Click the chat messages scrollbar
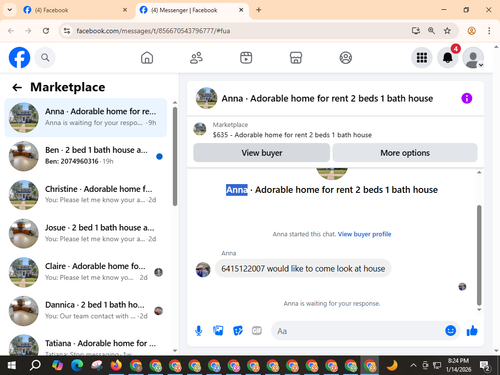Screen dimensions: 500x375 pyautogui.click(x=479, y=255)
